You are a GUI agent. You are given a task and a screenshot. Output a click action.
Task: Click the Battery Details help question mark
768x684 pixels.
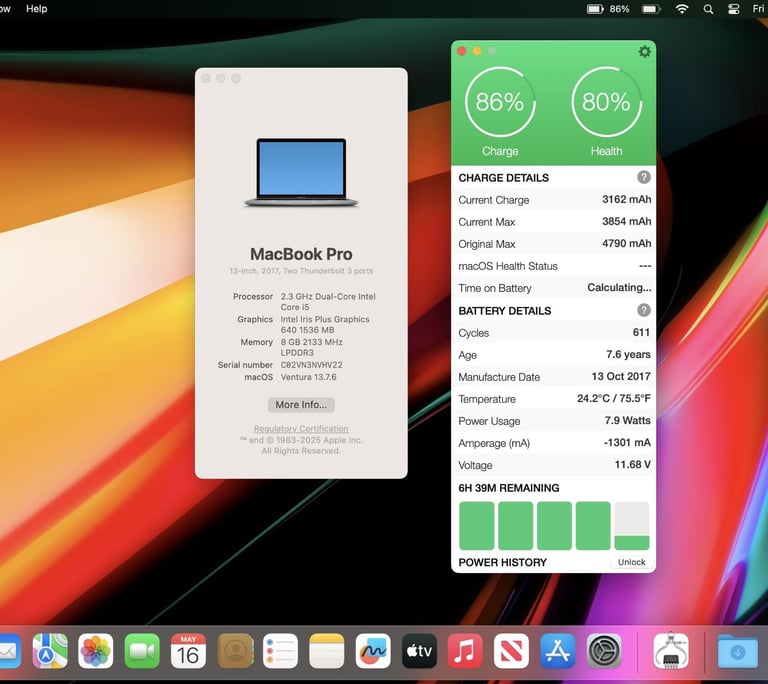tap(644, 310)
